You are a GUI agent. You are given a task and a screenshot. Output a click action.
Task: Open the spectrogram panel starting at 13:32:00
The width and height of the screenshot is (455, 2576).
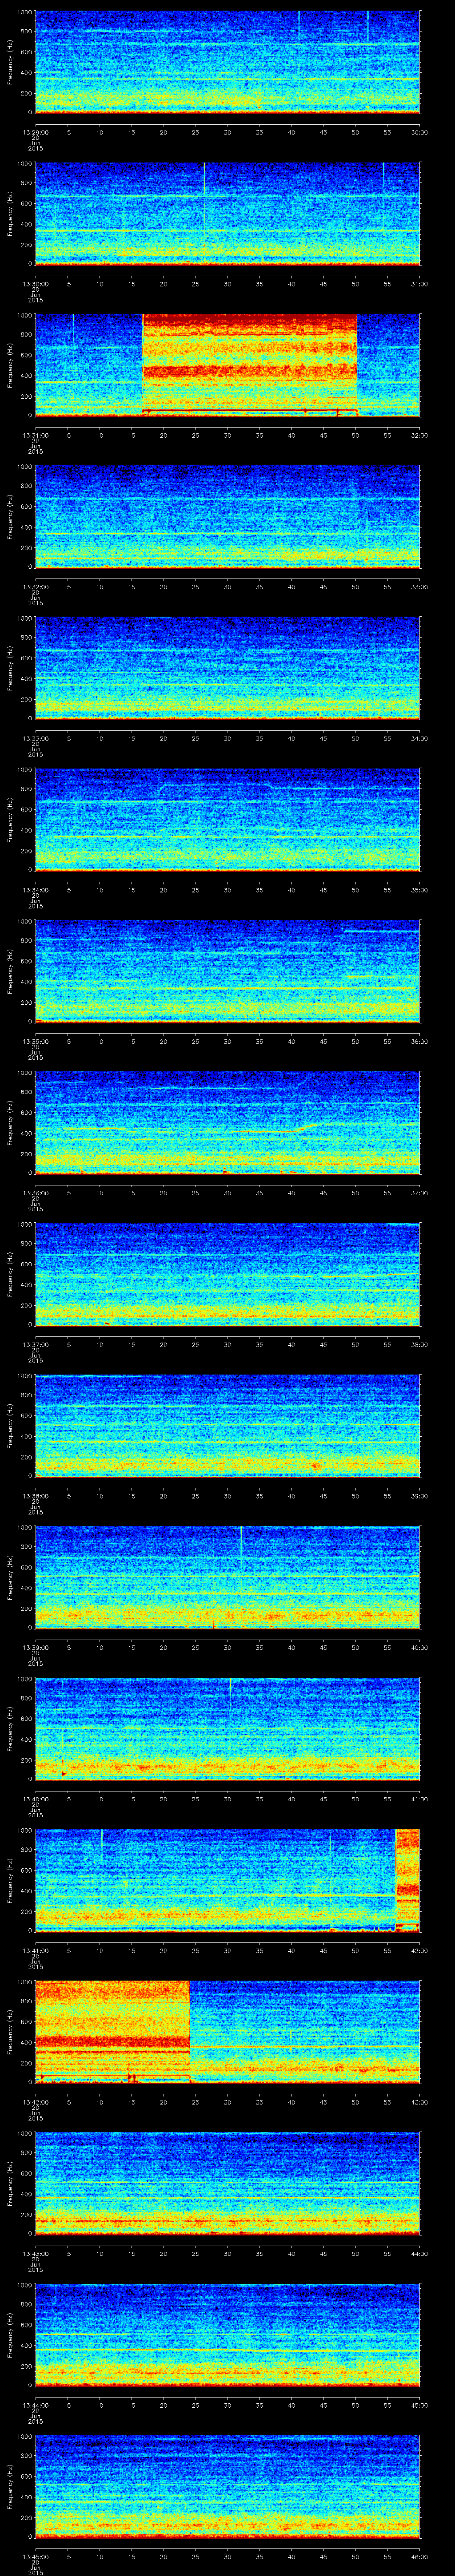tap(227, 516)
